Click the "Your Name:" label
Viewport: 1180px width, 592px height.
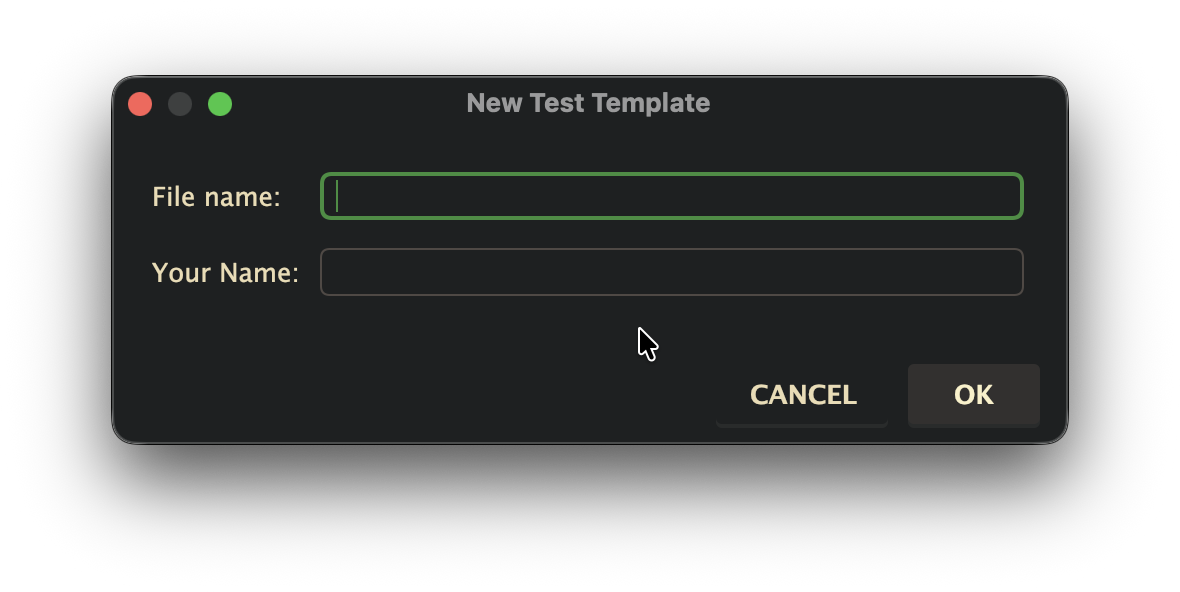225,273
